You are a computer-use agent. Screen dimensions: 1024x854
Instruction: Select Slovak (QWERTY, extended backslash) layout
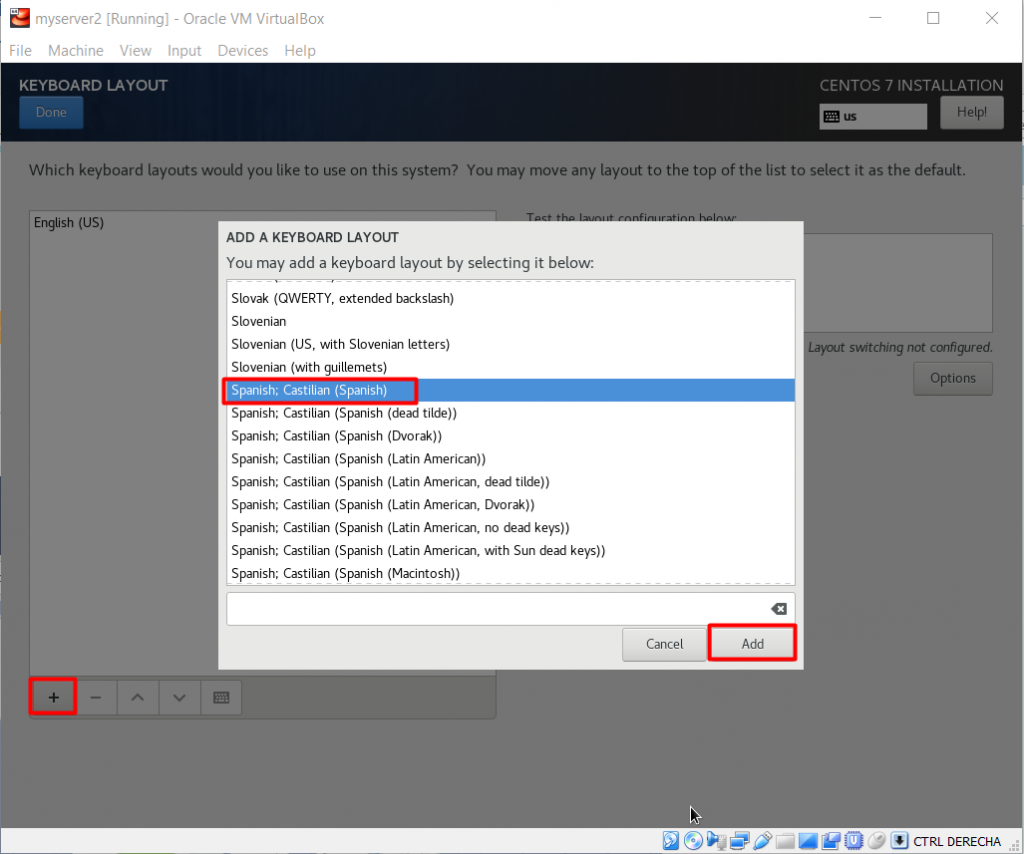(x=511, y=298)
